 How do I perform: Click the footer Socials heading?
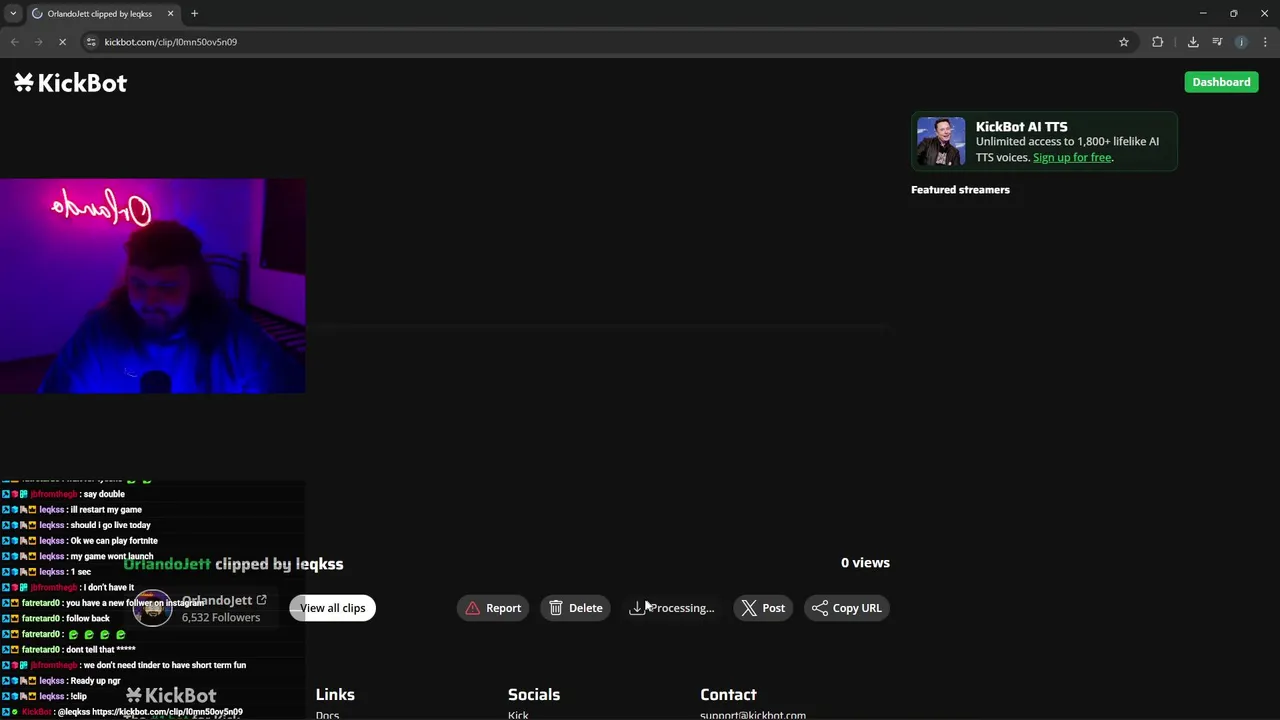pos(534,694)
